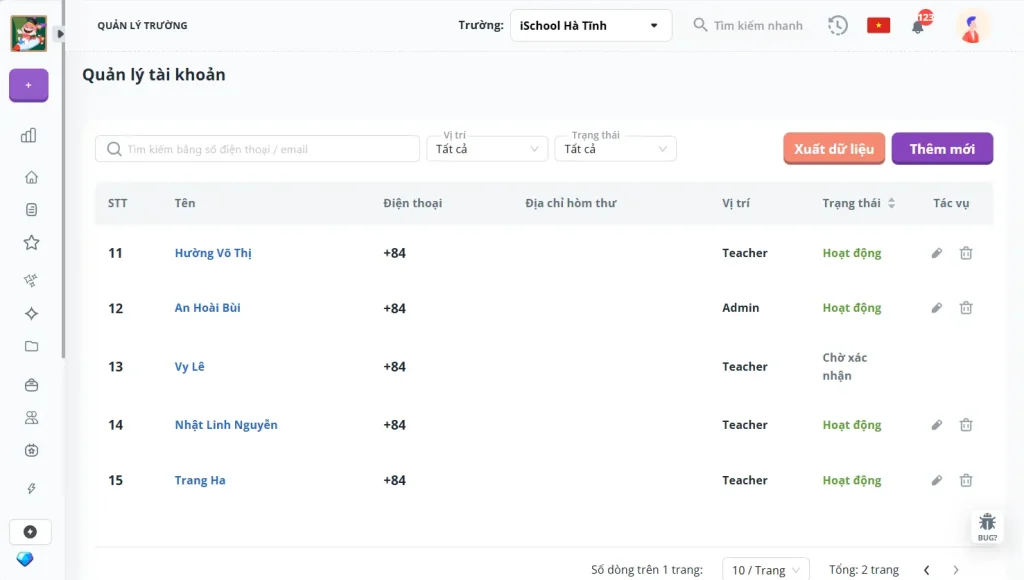Image resolution: width=1024 pixels, height=580 pixels.
Task: Click the phone/email search field
Action: point(258,149)
